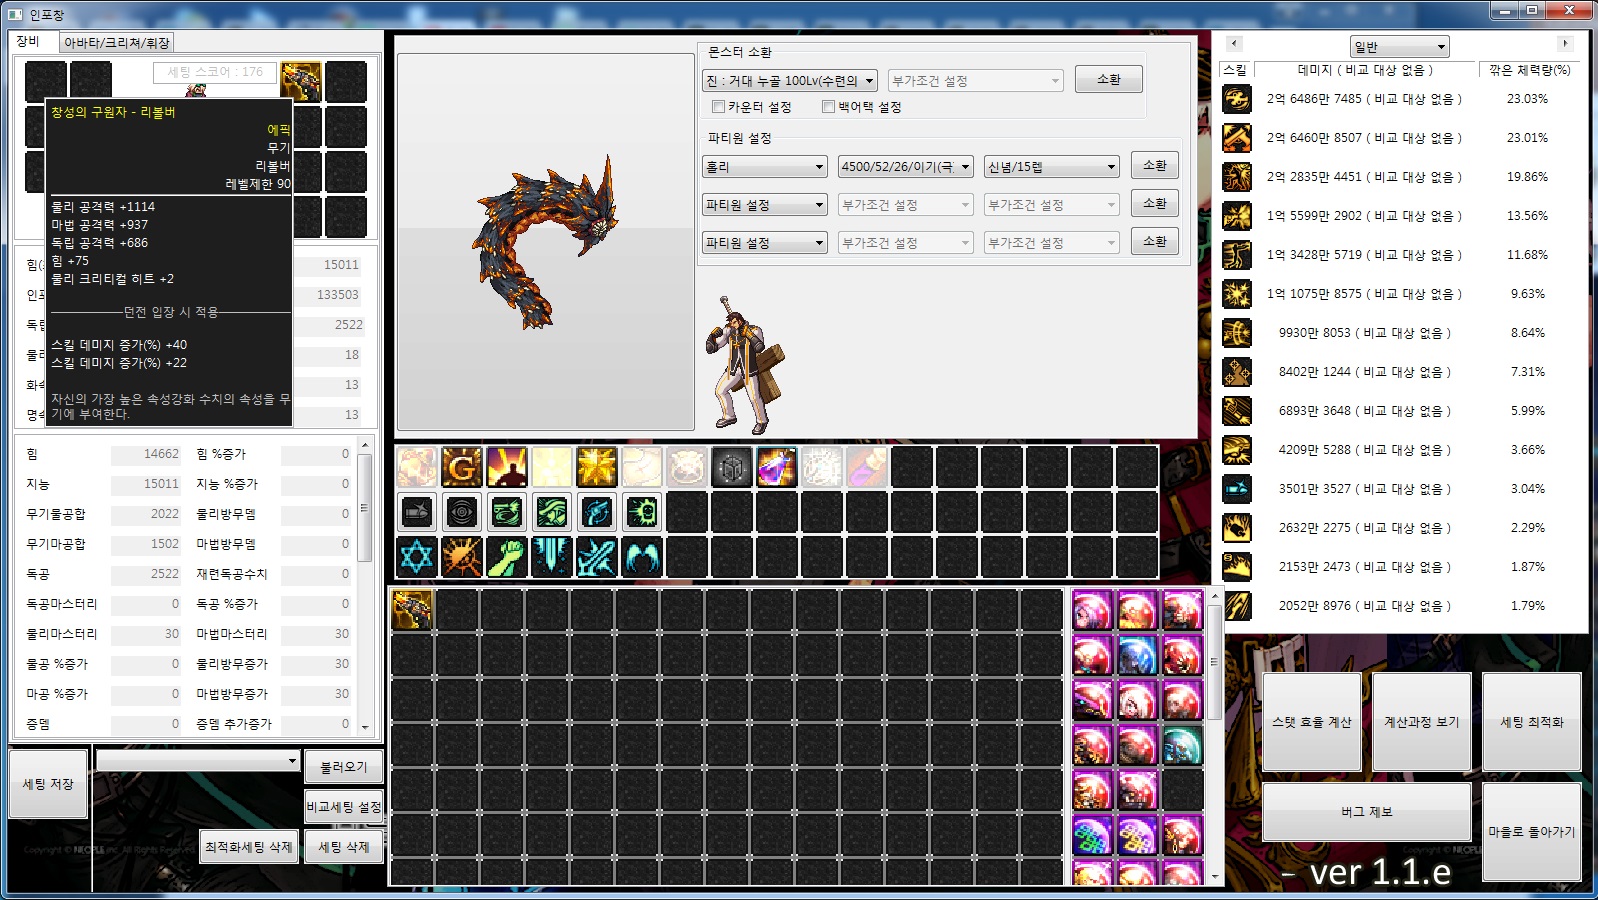
Task: Click the 세팅 최적화 button
Action: [x=1532, y=722]
